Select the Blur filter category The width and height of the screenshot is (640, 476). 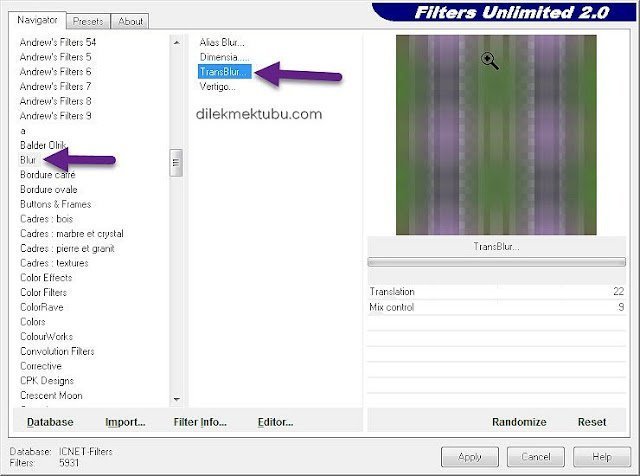coord(28,160)
